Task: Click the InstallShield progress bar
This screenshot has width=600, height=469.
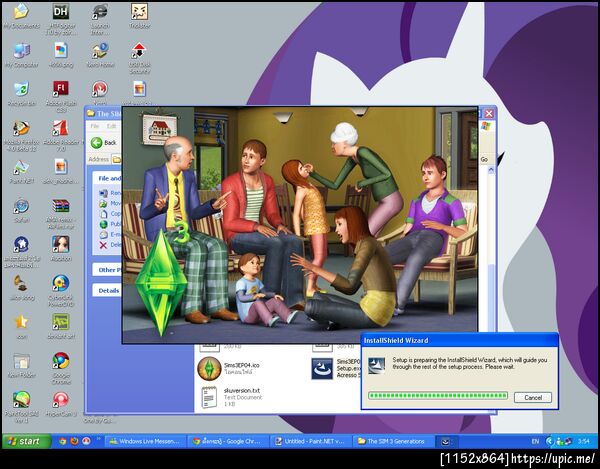Action: 438,396
